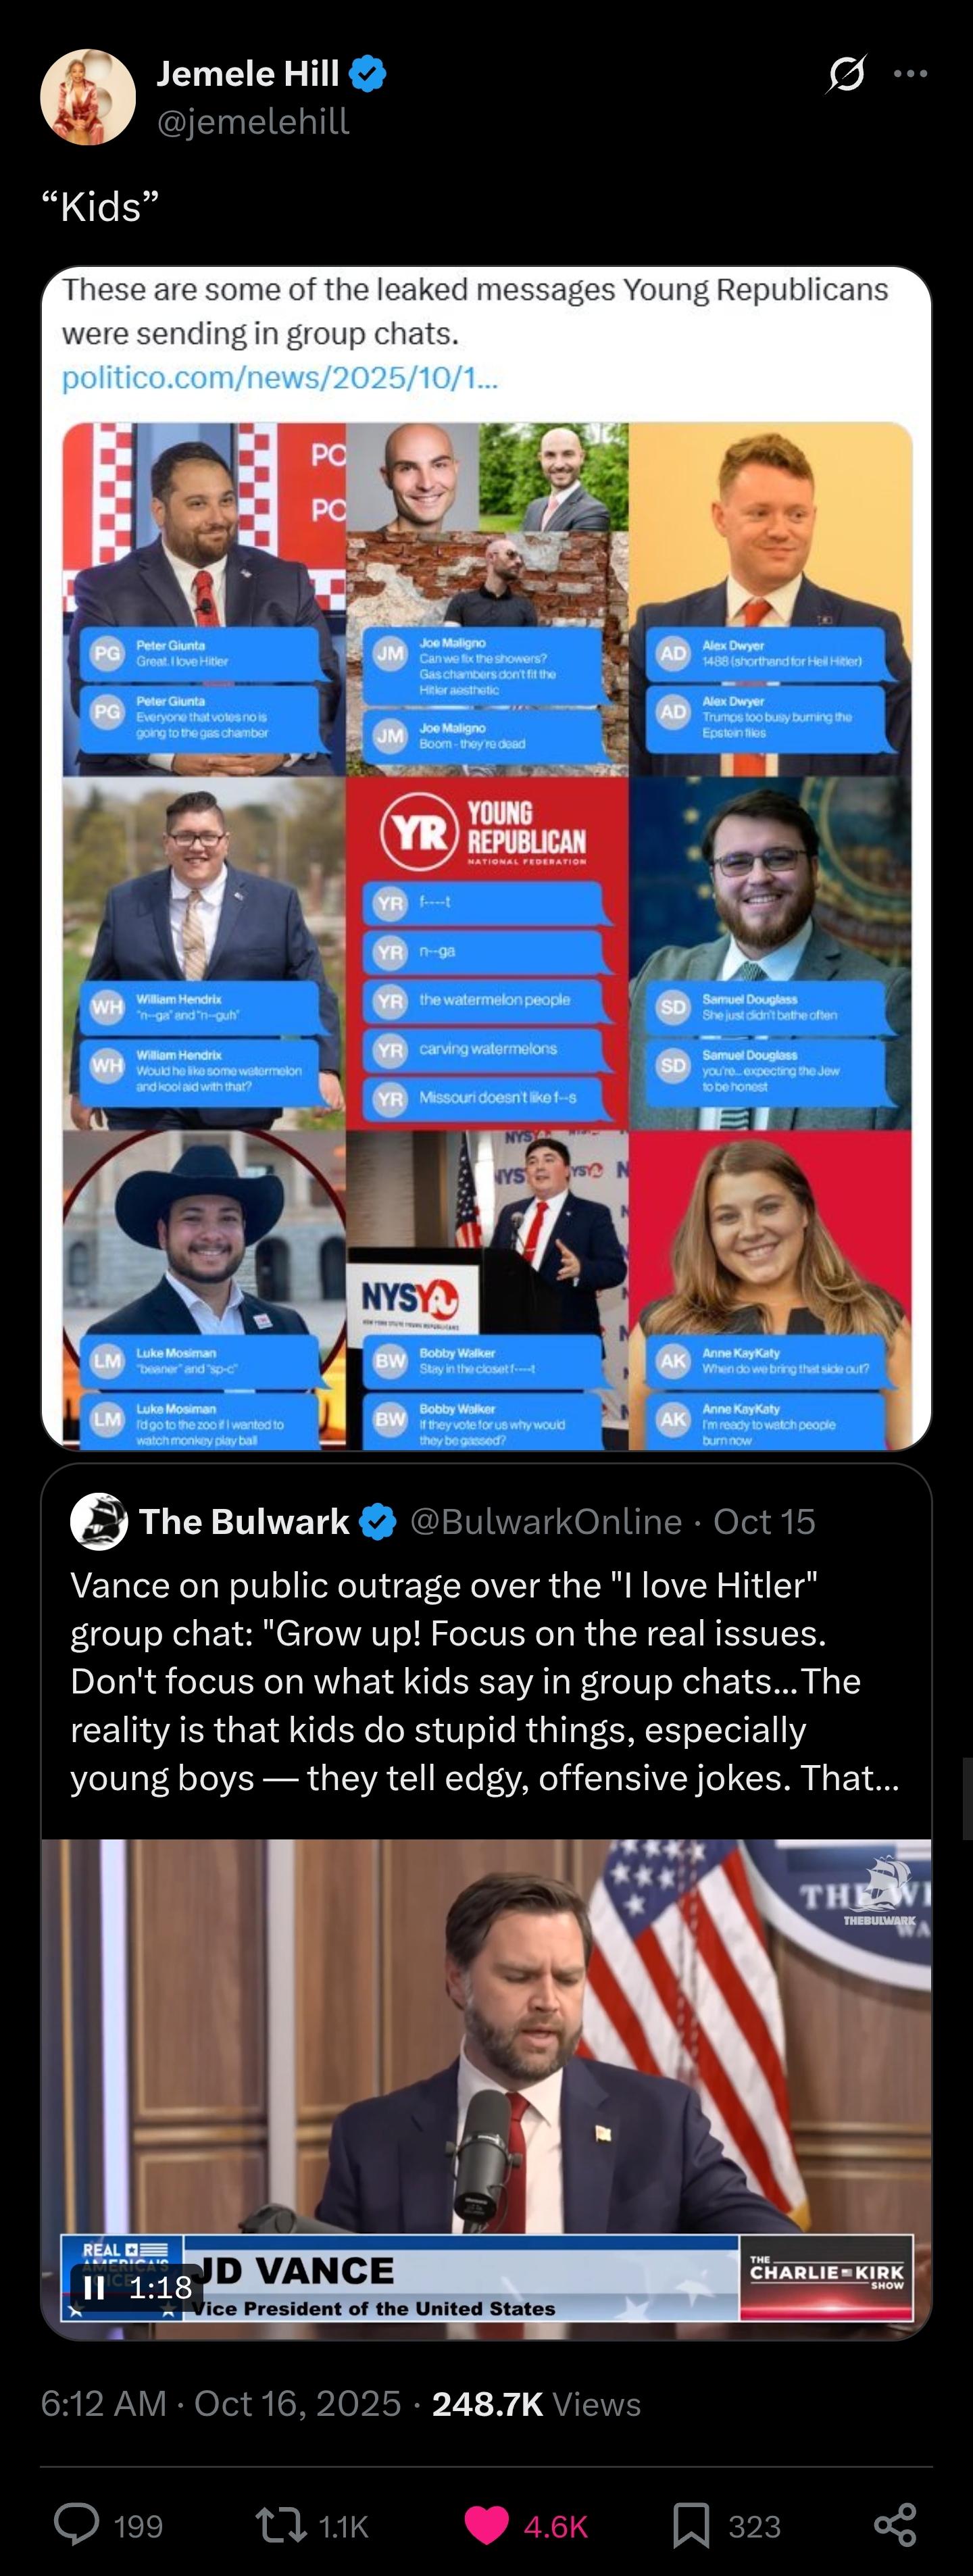The image size is (973, 2576).
Task: Click the quoted Bulwark post text
Action: [485, 1681]
